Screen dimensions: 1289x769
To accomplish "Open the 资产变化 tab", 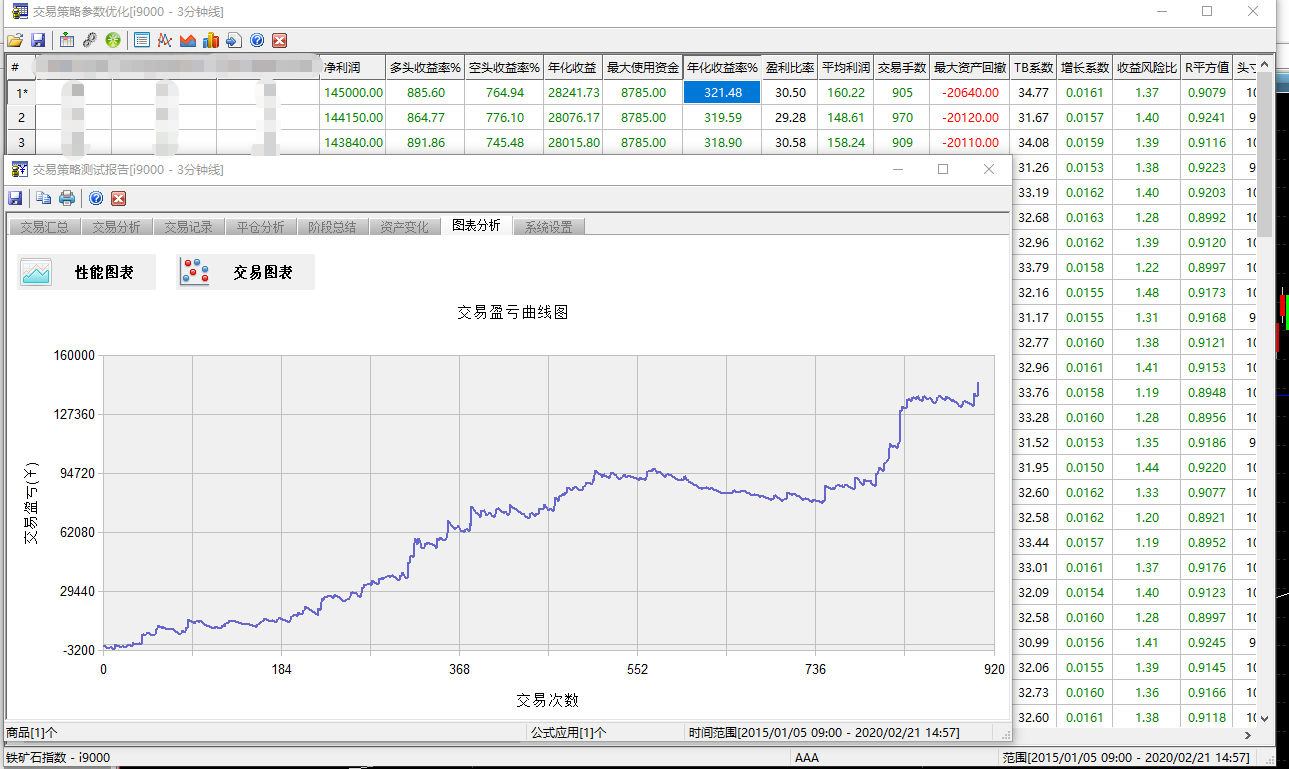I will pyautogui.click(x=404, y=227).
